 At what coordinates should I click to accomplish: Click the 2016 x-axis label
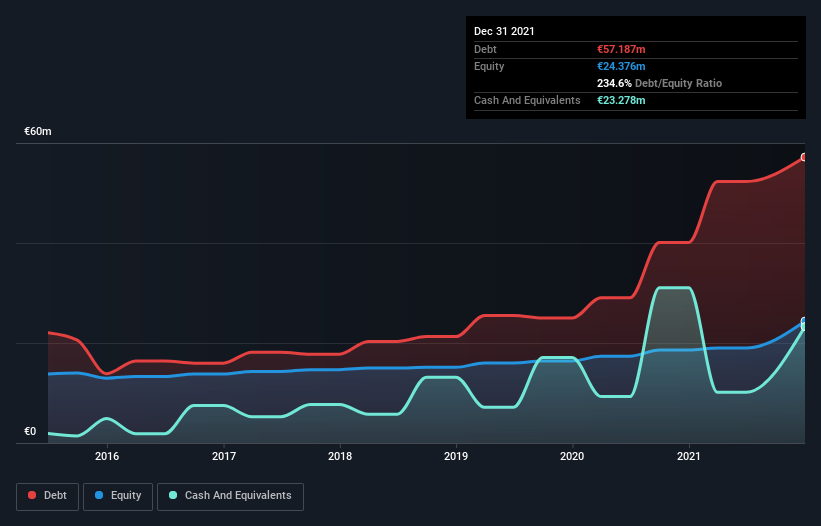pos(107,456)
